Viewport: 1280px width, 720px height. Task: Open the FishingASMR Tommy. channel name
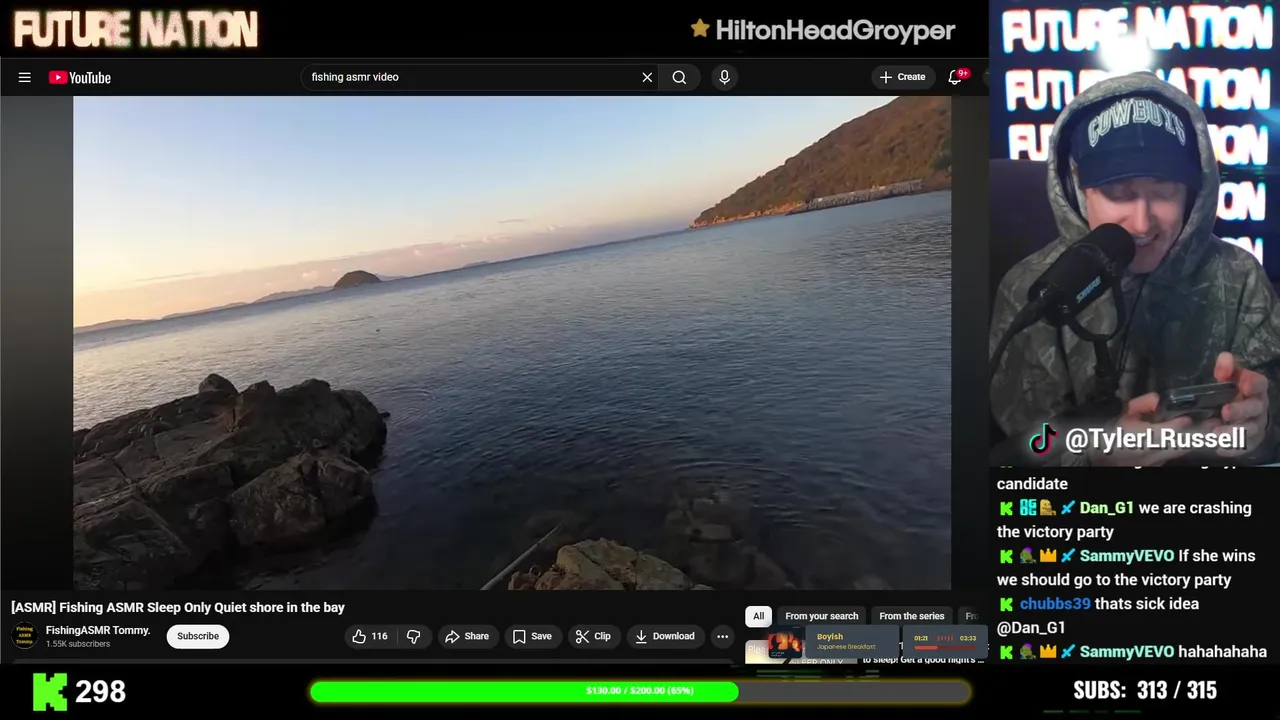click(x=98, y=630)
